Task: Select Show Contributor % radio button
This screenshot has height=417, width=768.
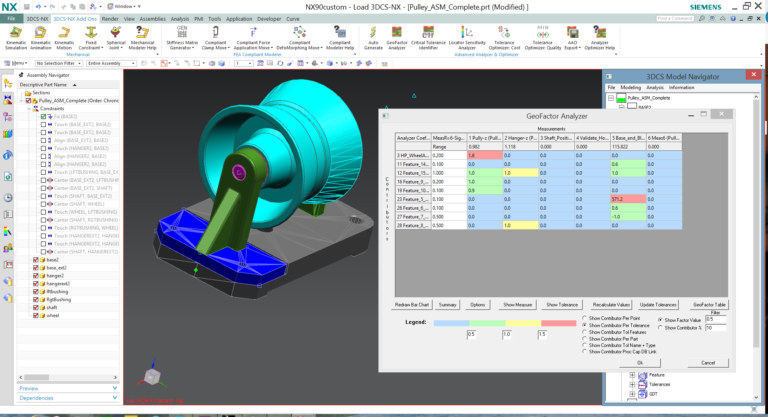Action: click(x=660, y=327)
